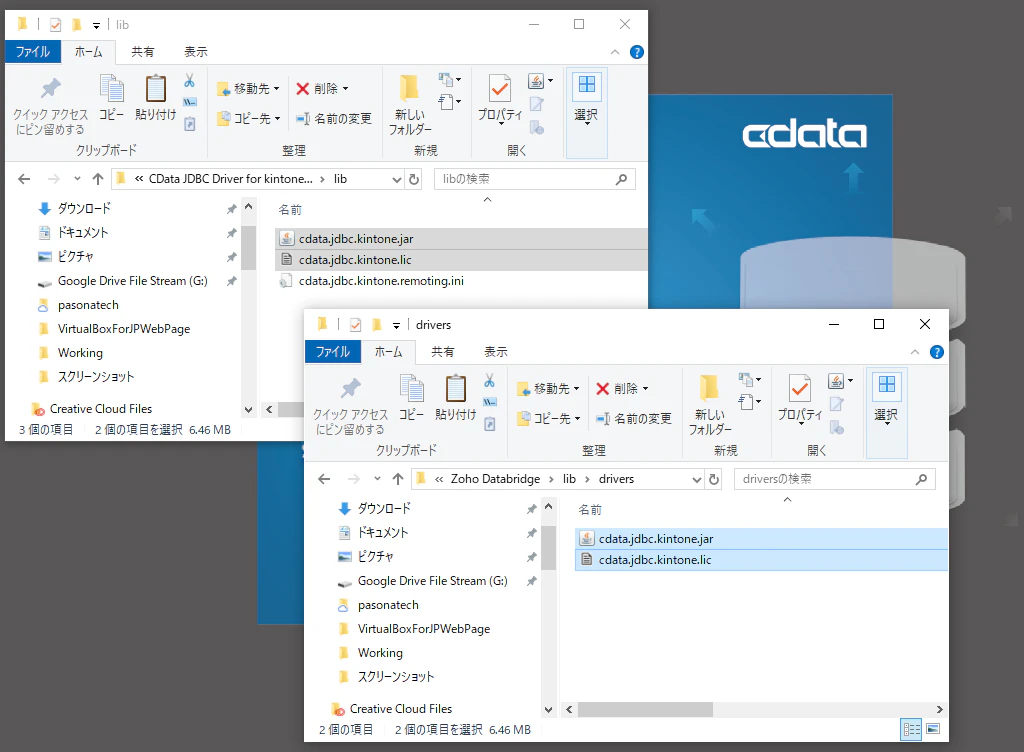Open View tab in lib window
1024x752 pixels.
[195, 52]
